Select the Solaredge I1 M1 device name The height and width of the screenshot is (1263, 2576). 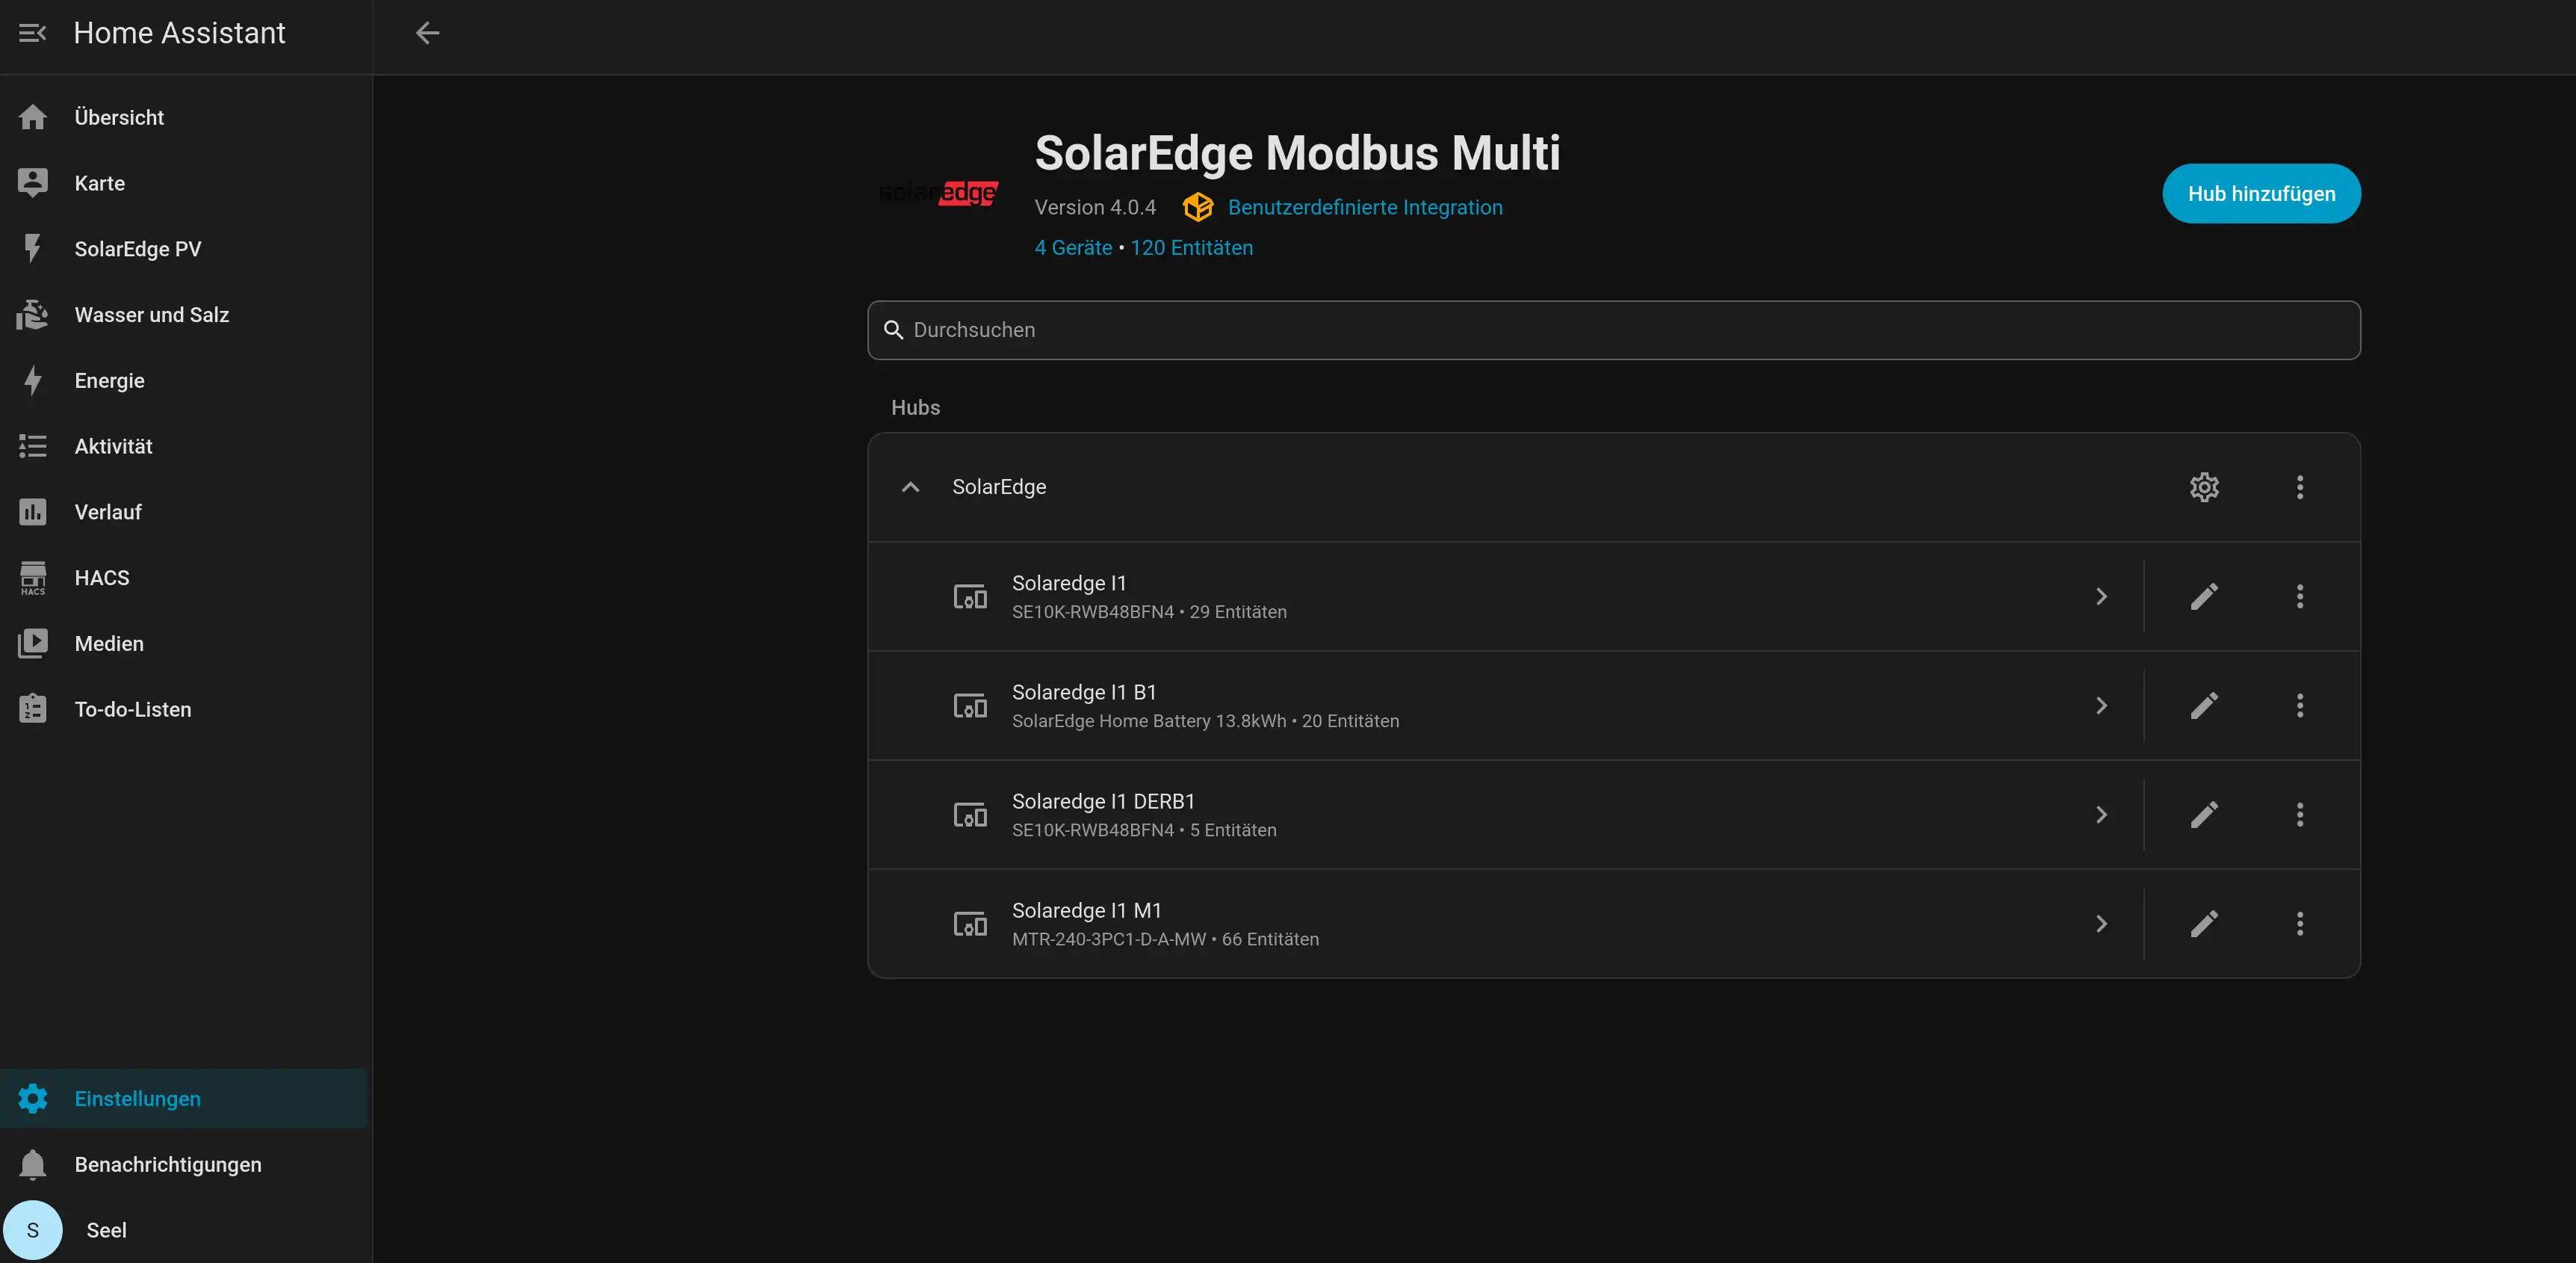[x=1086, y=911]
